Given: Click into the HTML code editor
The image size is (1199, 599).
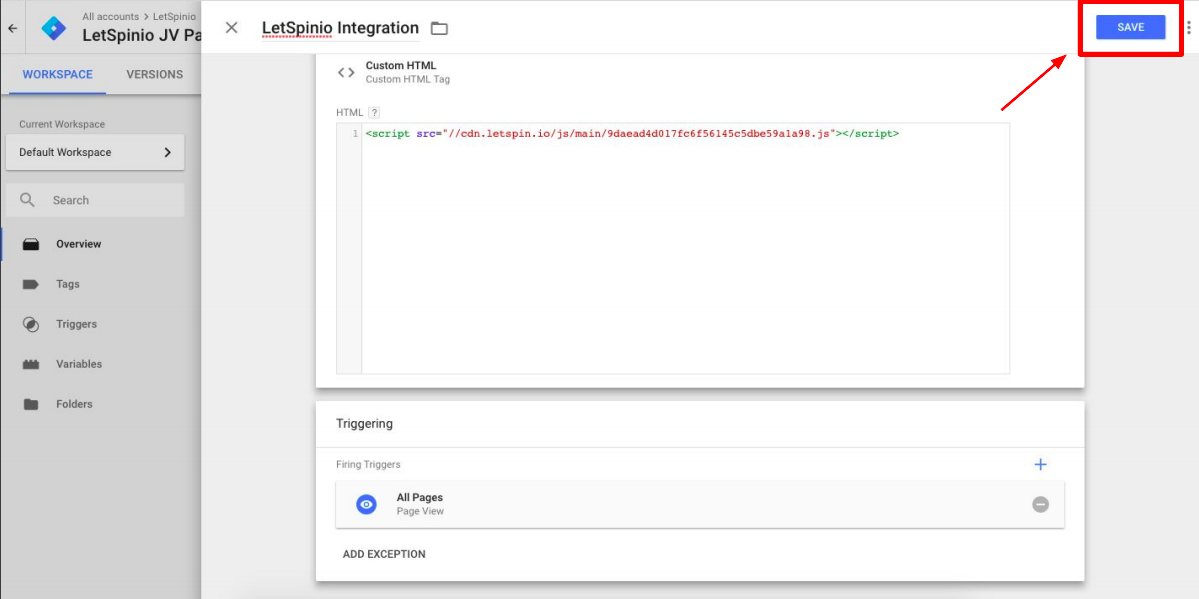Looking at the screenshot, I should [673, 249].
